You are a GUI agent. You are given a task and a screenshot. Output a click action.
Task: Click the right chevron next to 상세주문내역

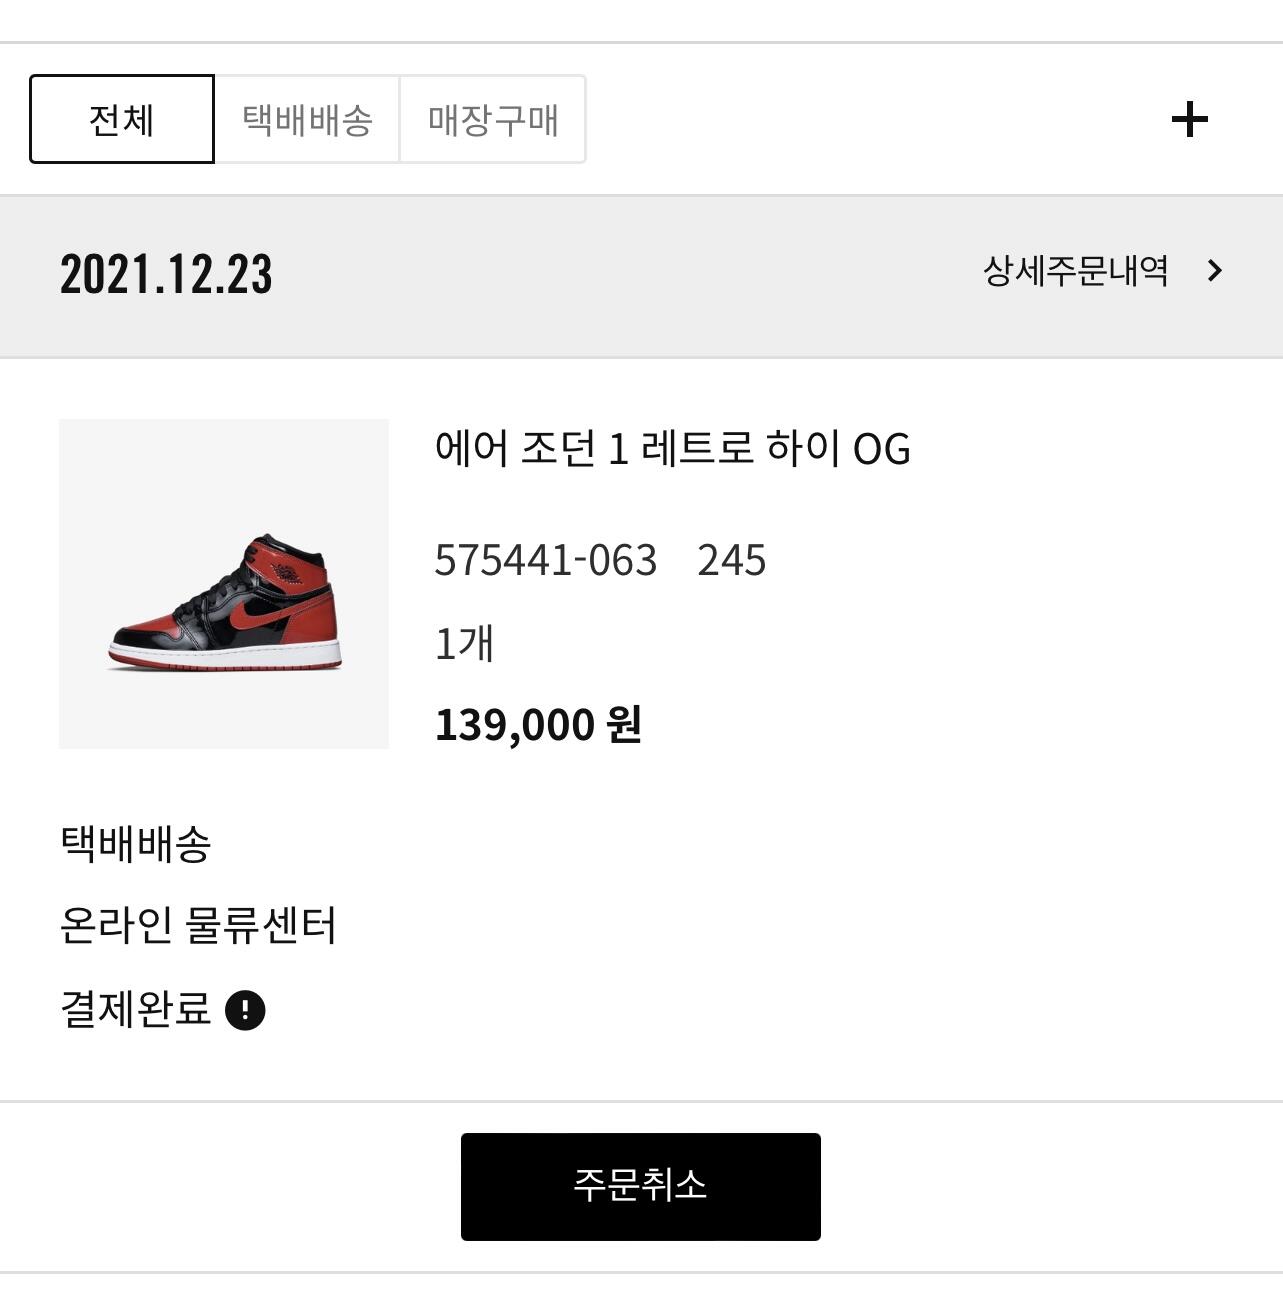pos(1215,271)
